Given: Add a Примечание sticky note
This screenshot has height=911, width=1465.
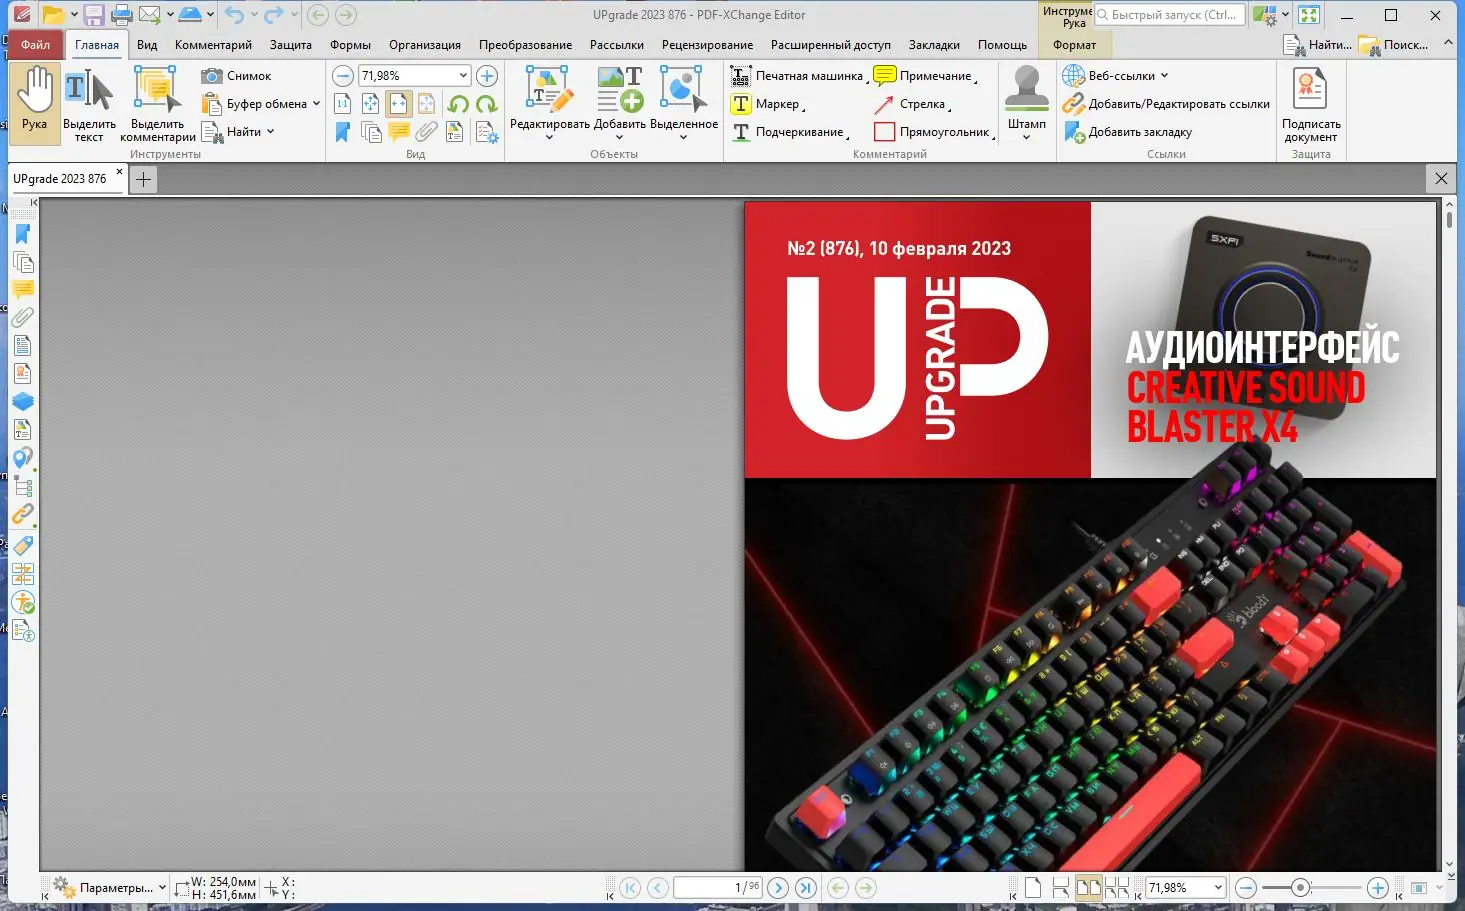Looking at the screenshot, I should pos(924,76).
